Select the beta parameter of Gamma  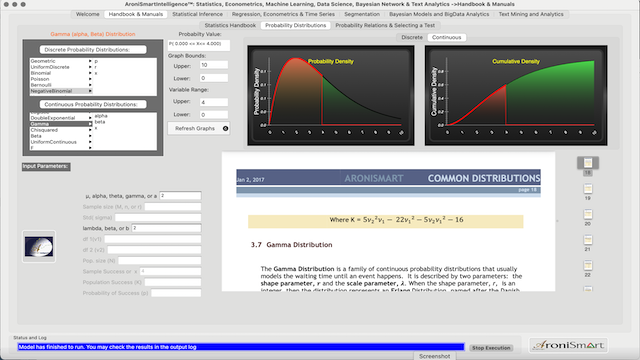100,122
